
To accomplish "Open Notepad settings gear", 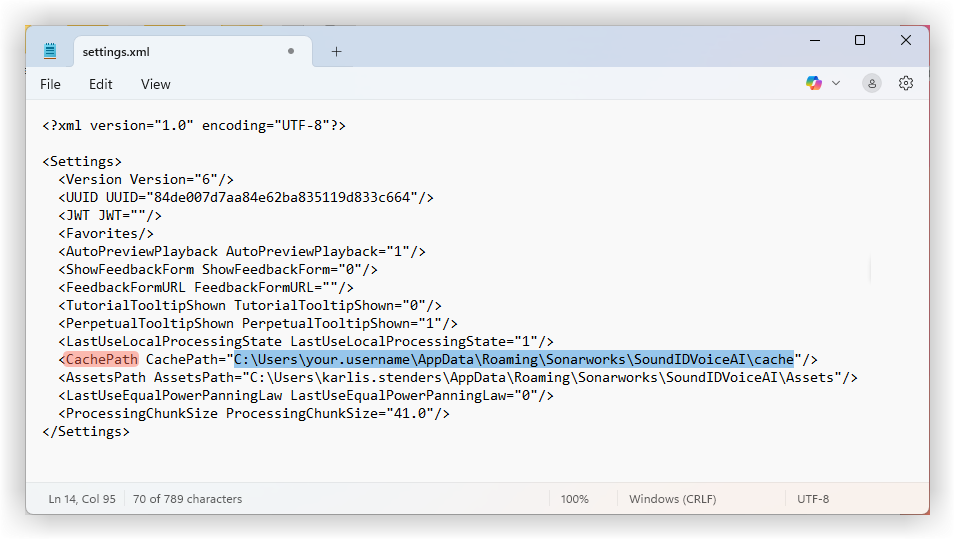I will pyautogui.click(x=906, y=83).
